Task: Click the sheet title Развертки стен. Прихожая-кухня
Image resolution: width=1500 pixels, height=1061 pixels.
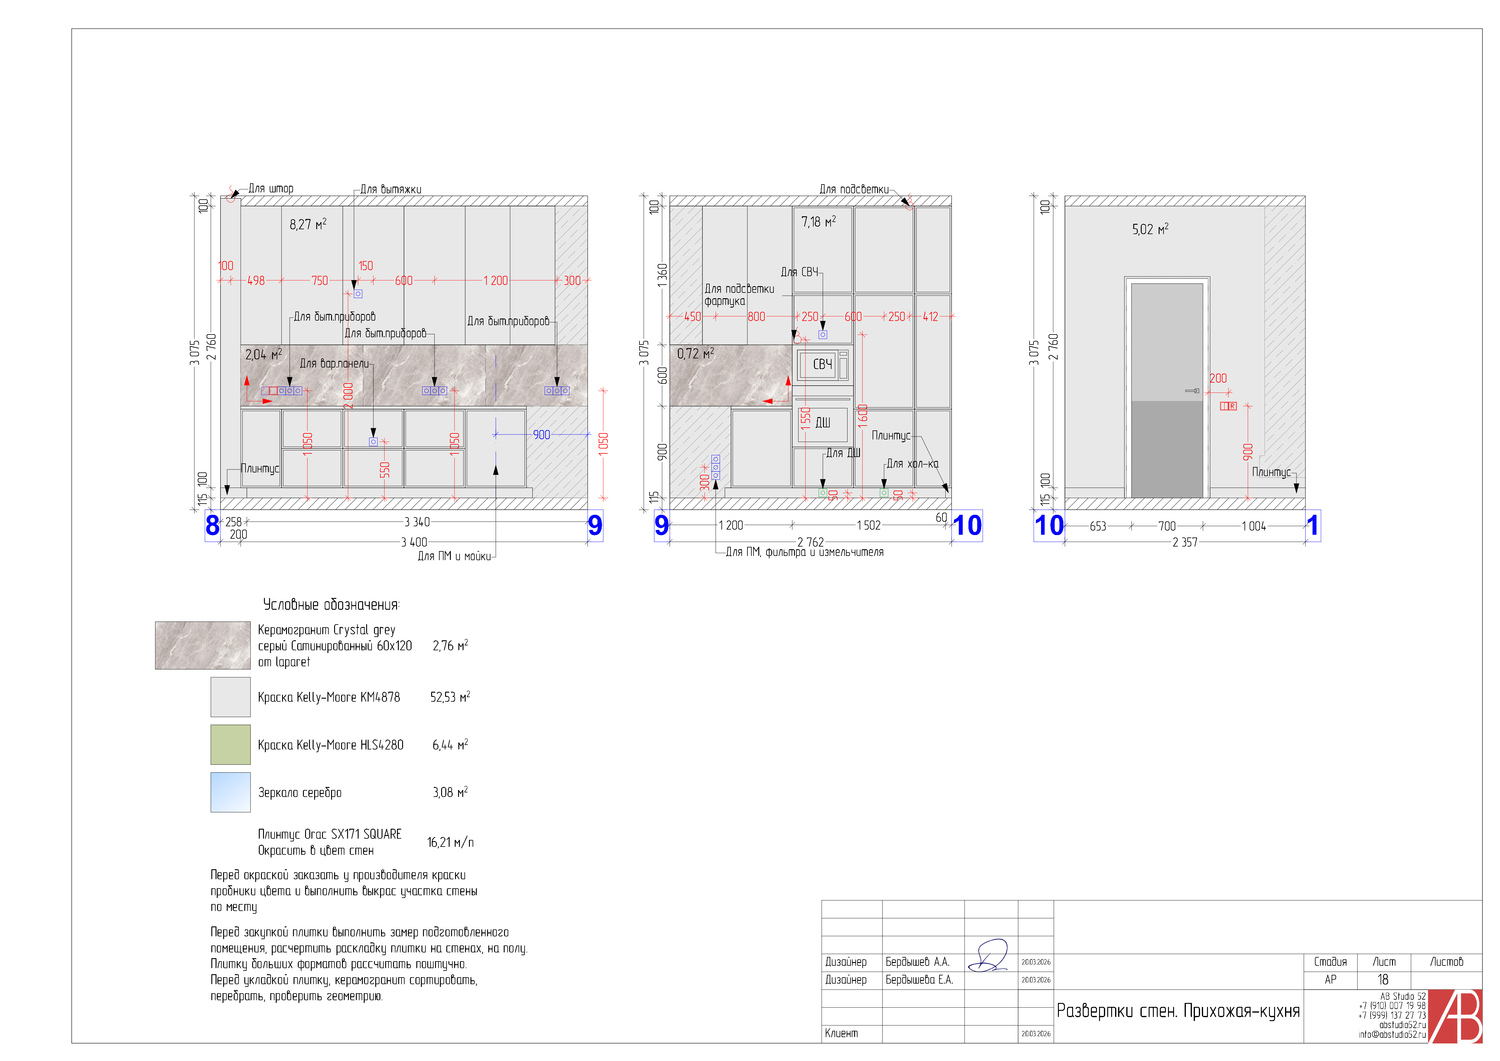Action: pos(1178,1011)
